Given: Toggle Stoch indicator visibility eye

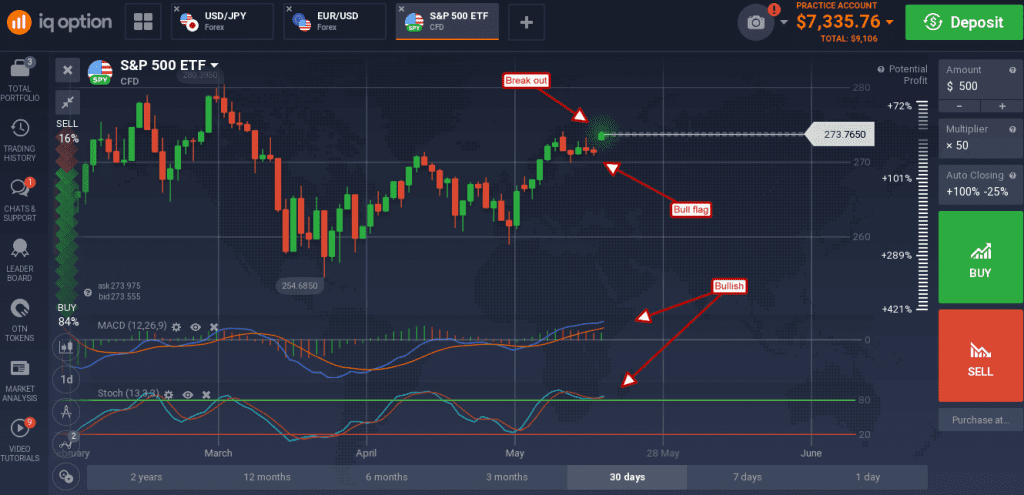Looking at the screenshot, I should click(187, 394).
